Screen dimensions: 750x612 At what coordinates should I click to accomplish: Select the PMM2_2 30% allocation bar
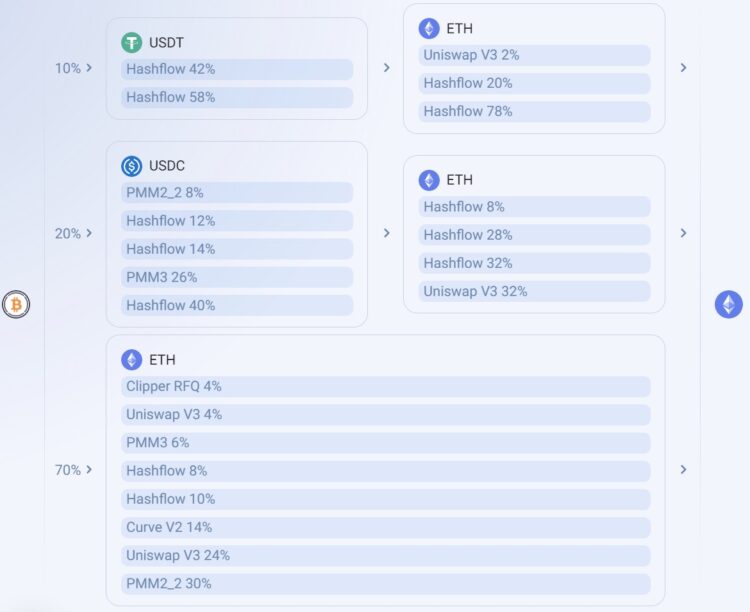coord(386,584)
